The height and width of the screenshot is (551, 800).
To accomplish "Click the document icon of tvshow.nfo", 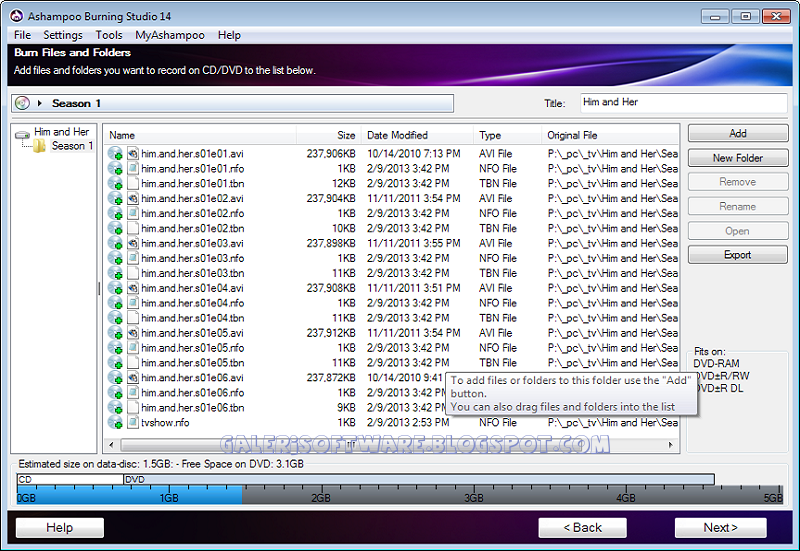I will click(133, 422).
